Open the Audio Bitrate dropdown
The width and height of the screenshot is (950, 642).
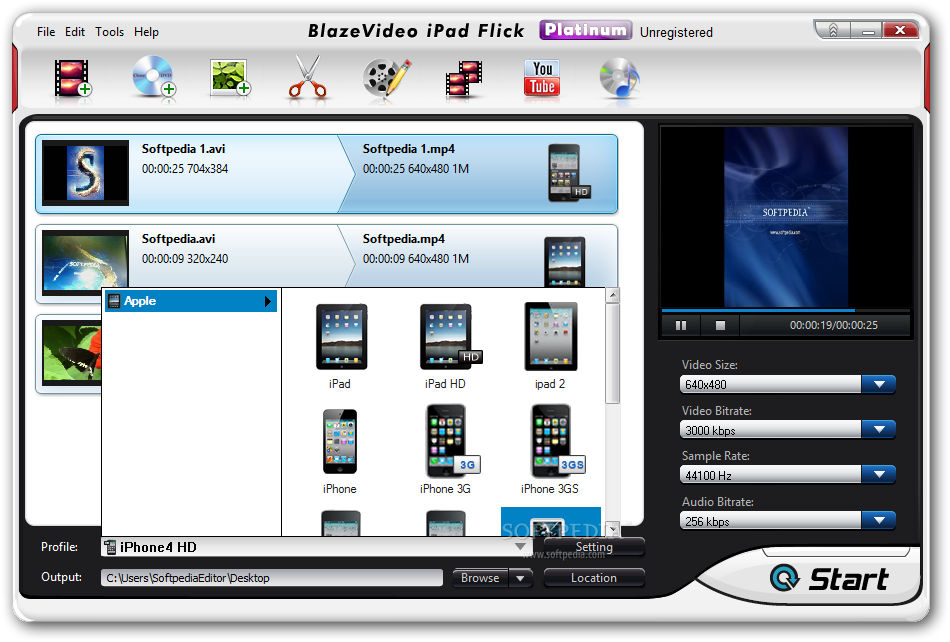[x=879, y=520]
